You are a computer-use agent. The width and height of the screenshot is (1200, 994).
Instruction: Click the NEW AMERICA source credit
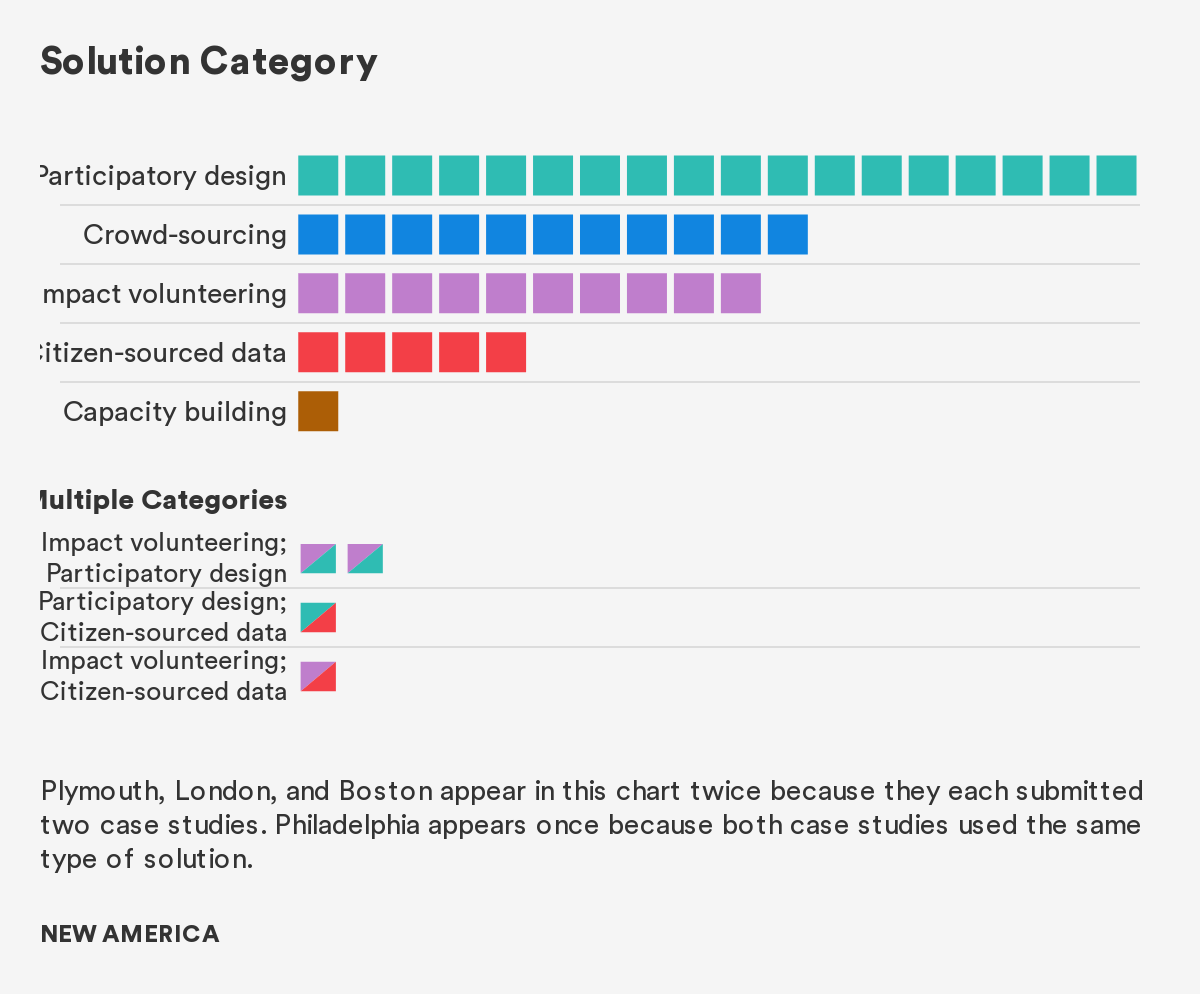(130, 934)
